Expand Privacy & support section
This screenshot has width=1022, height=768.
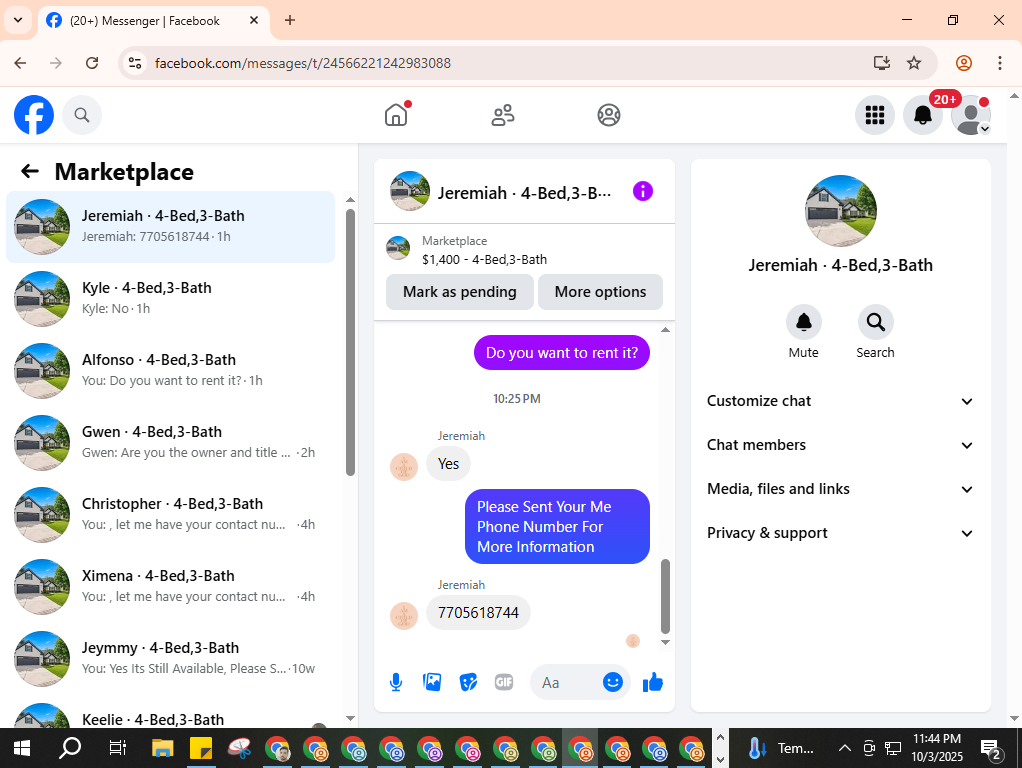[x=840, y=533]
